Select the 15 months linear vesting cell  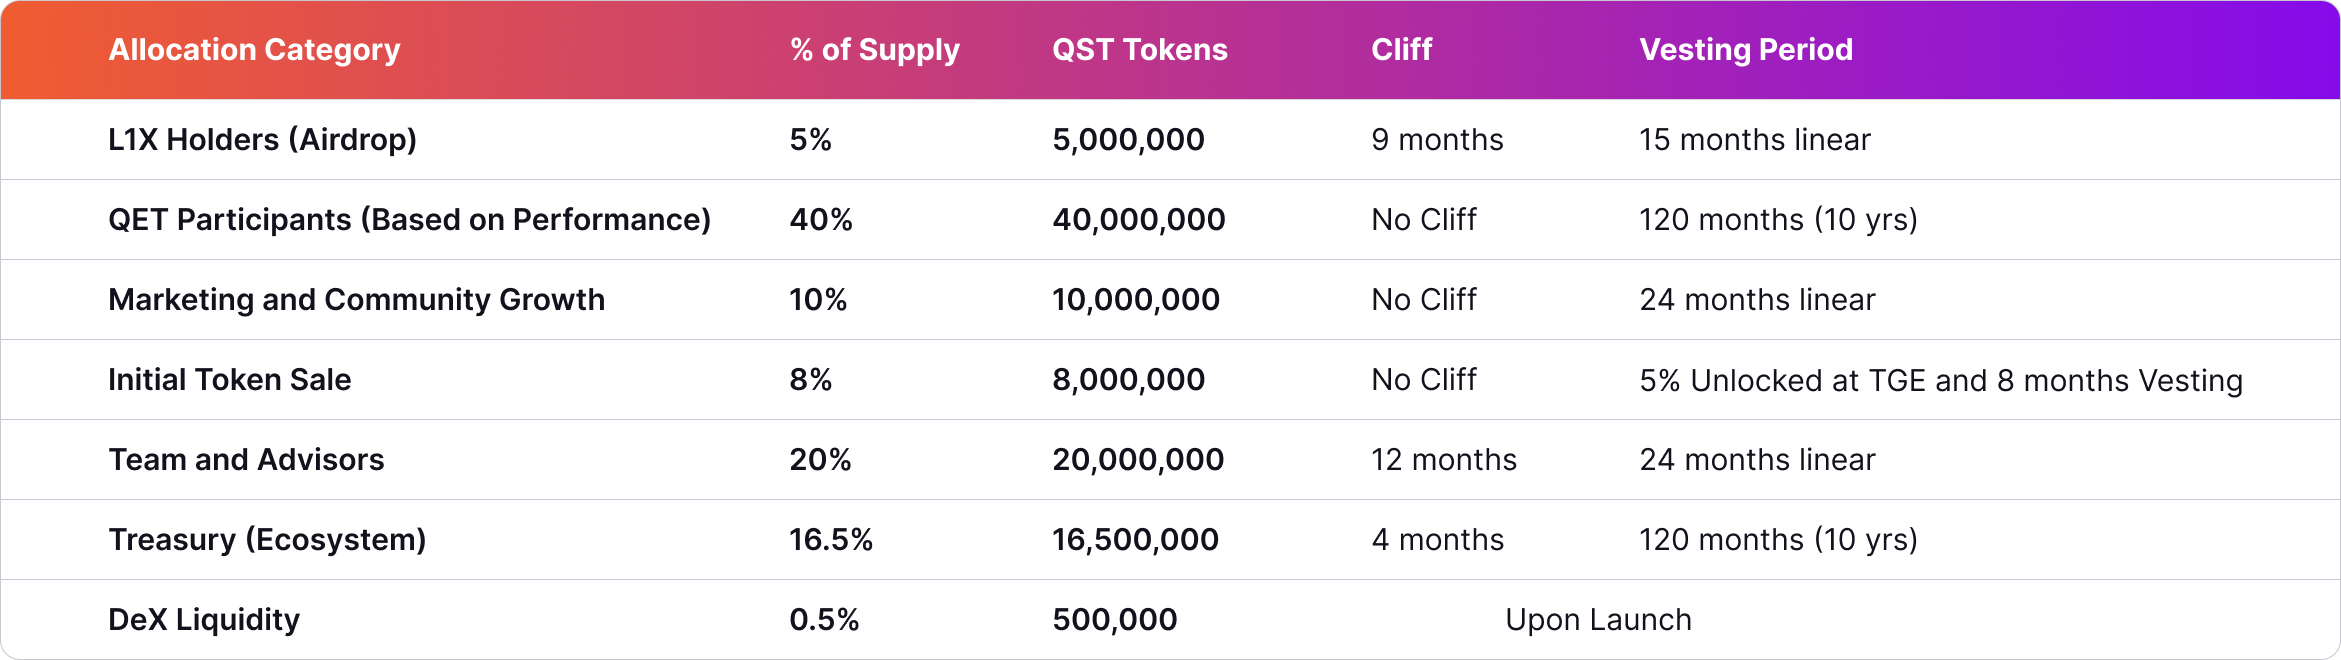1754,140
